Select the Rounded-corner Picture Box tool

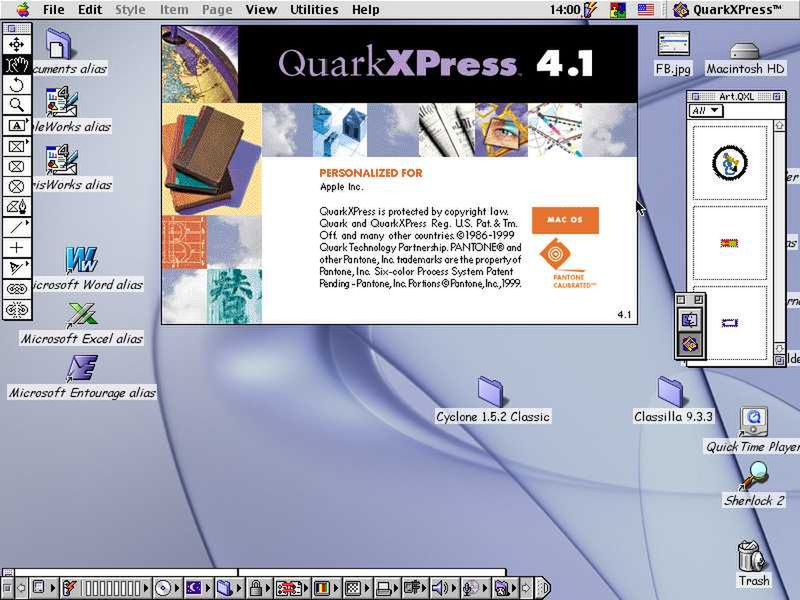[x=16, y=166]
